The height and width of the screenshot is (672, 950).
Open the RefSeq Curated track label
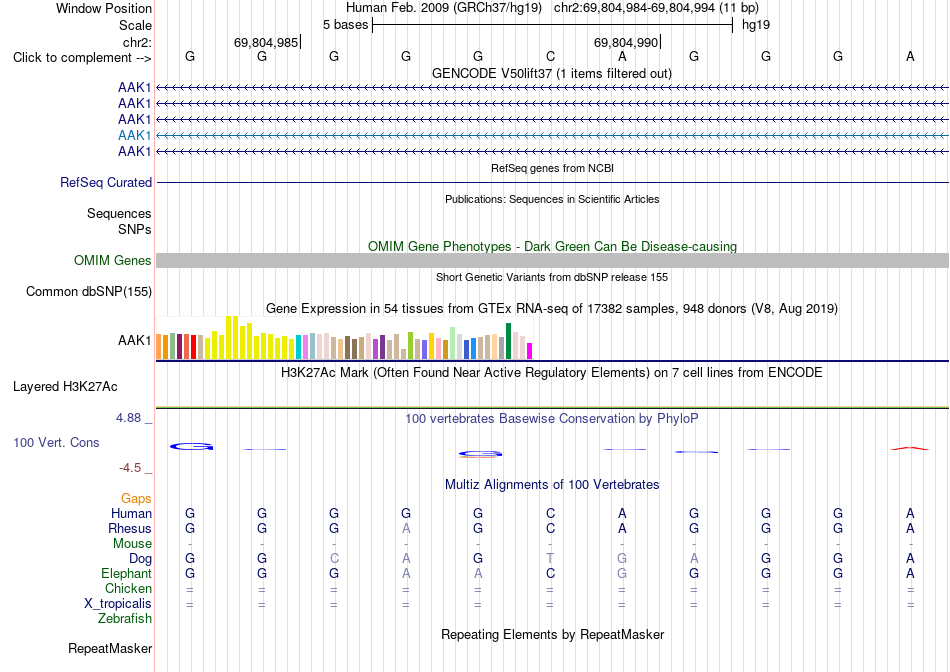106,182
